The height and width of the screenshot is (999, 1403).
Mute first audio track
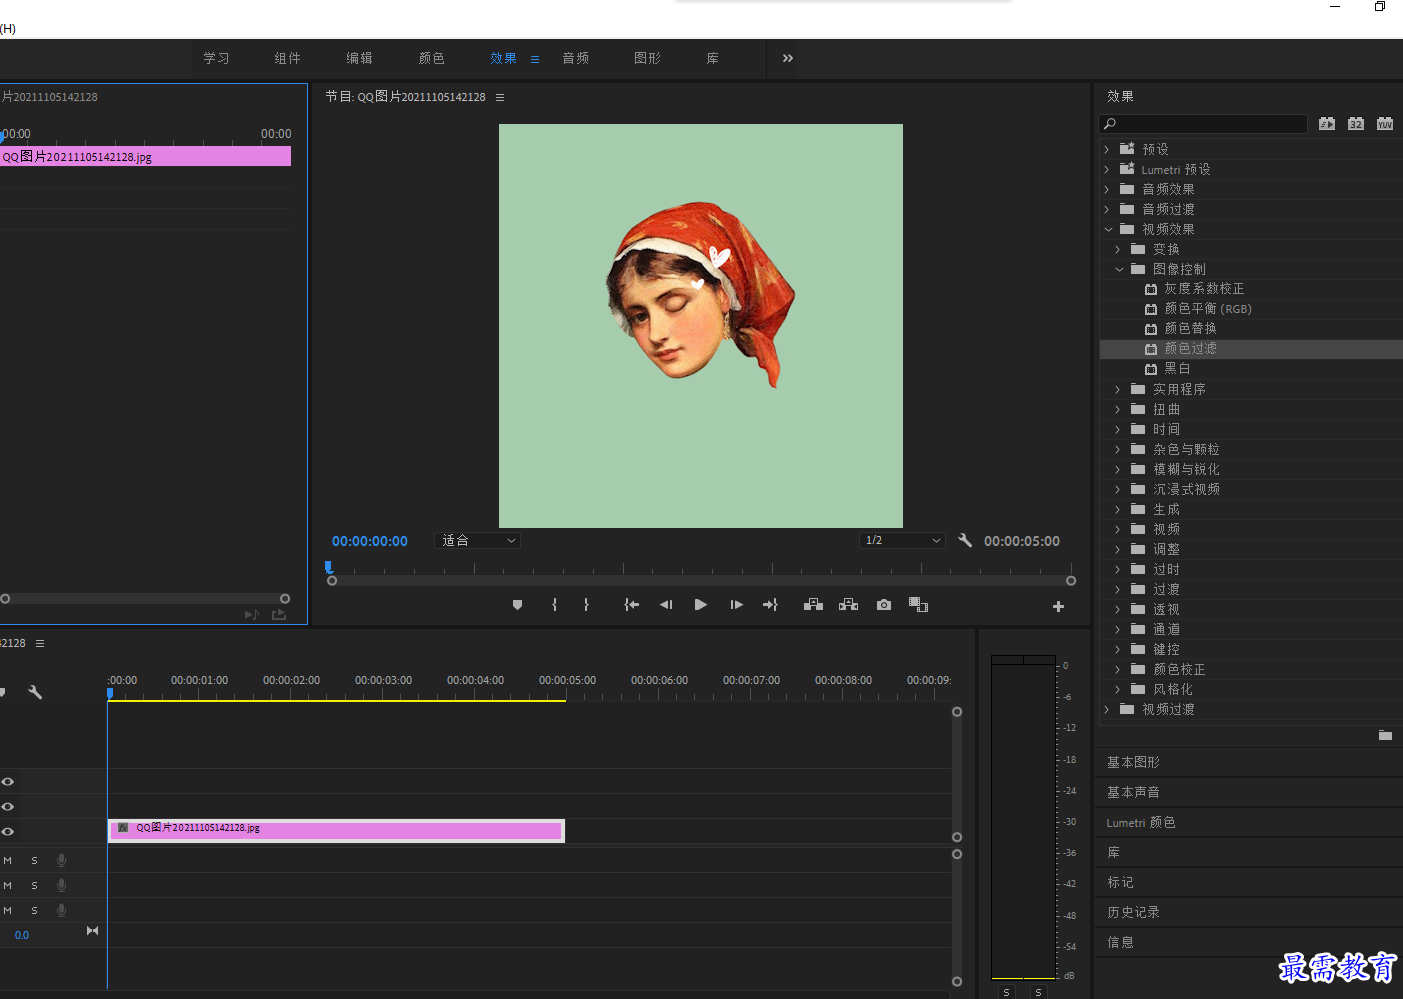tap(7, 860)
